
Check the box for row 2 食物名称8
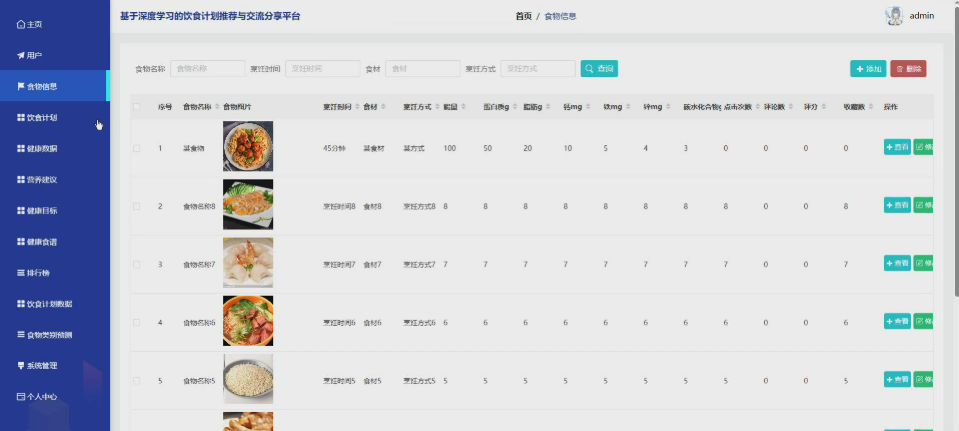136,207
